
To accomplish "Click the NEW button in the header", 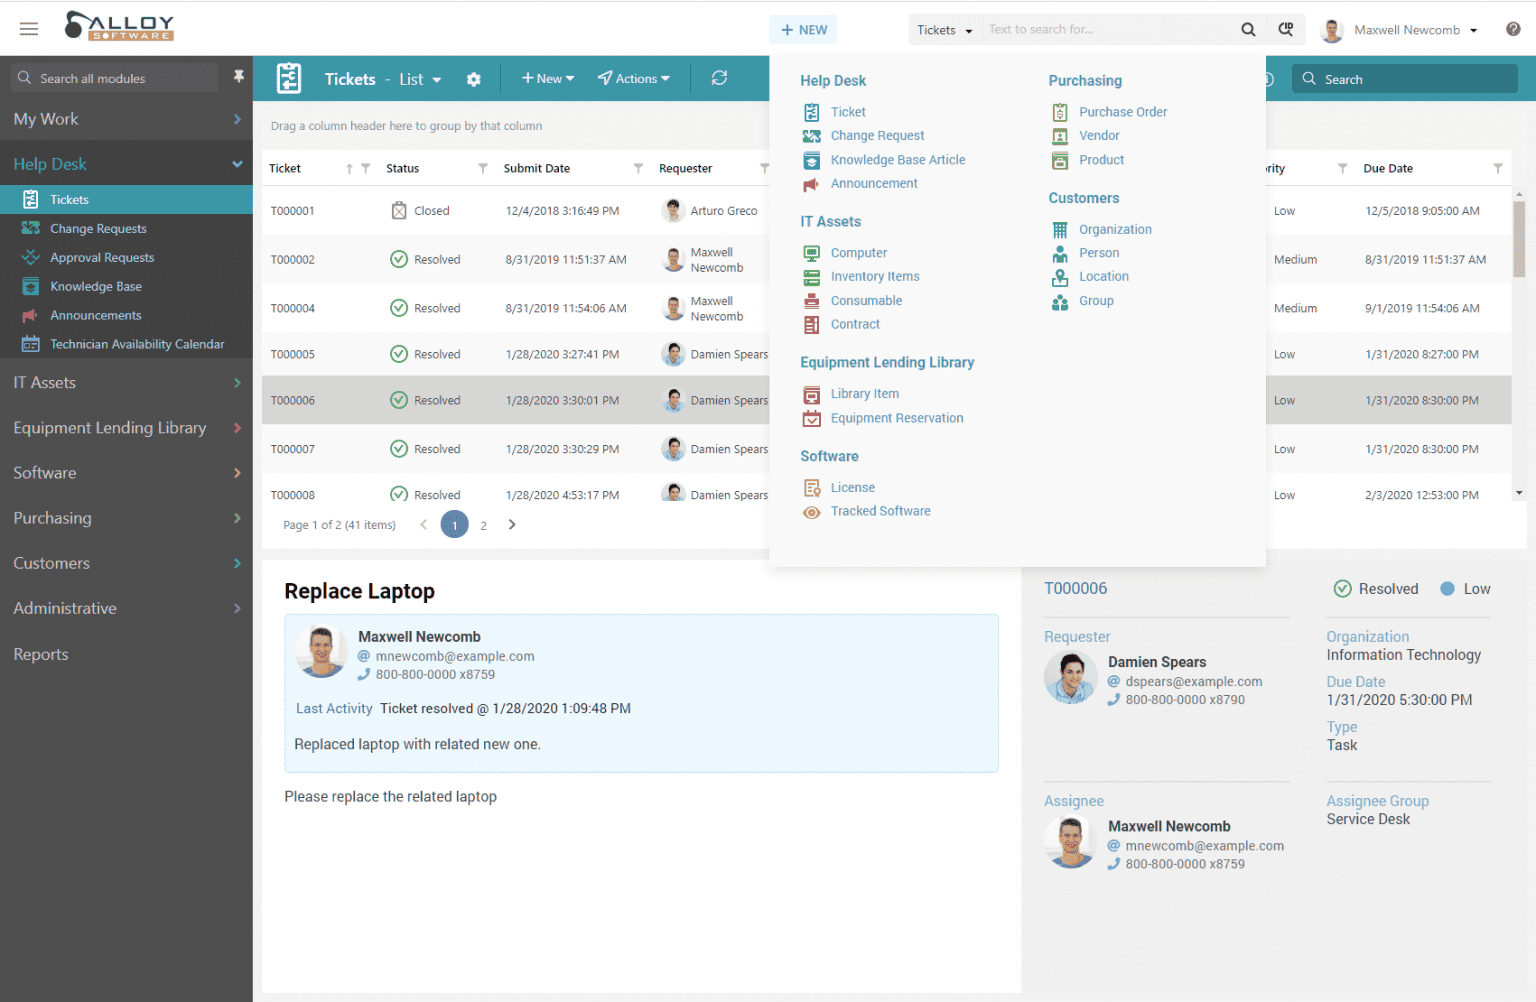I will point(803,29).
